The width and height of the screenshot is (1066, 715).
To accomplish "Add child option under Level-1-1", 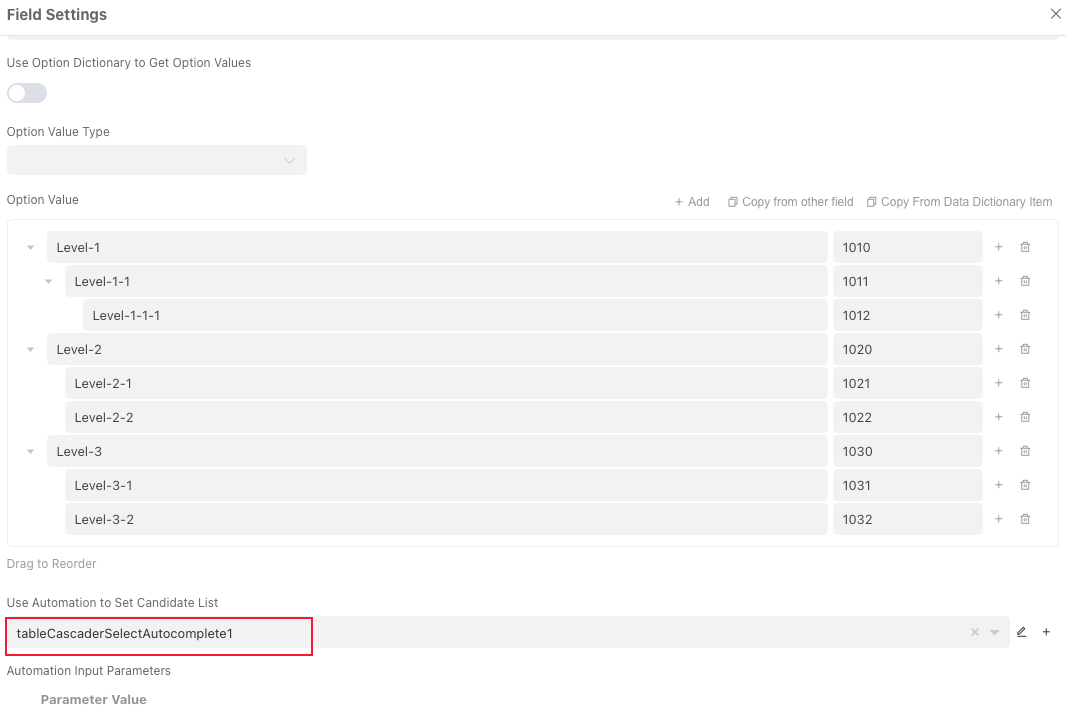I will click(998, 281).
